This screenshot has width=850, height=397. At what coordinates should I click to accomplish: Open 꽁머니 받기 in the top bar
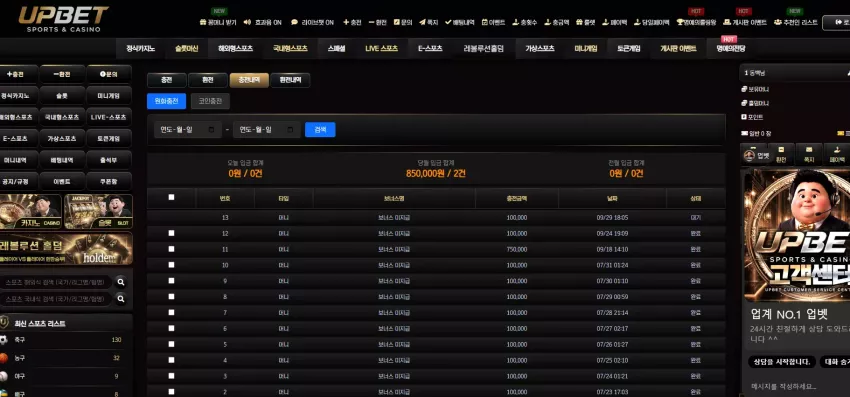coord(218,22)
